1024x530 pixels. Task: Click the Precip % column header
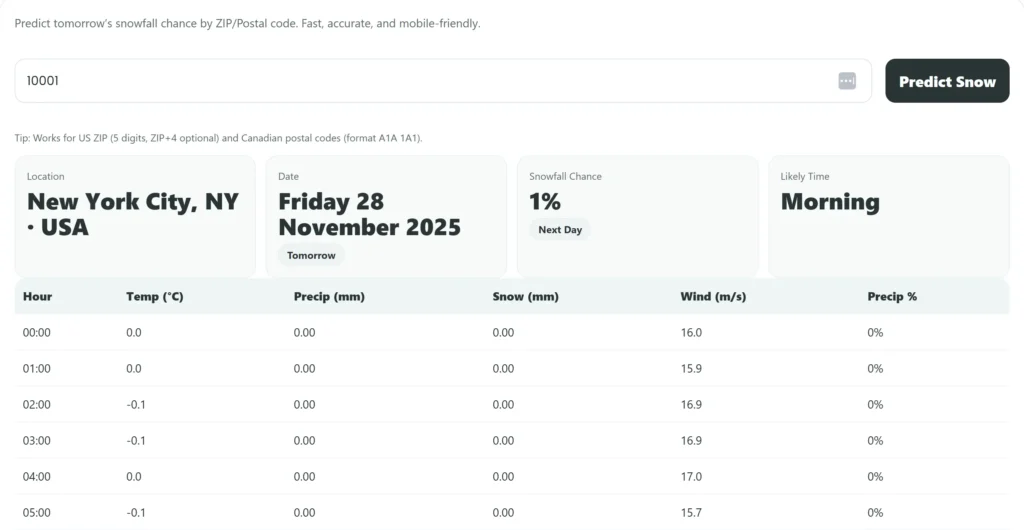tap(892, 297)
